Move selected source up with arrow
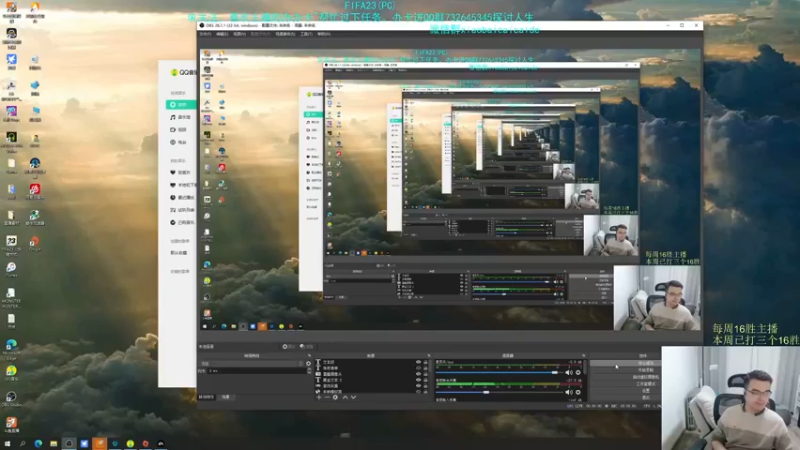This screenshot has height=450, width=800. pos(345,397)
